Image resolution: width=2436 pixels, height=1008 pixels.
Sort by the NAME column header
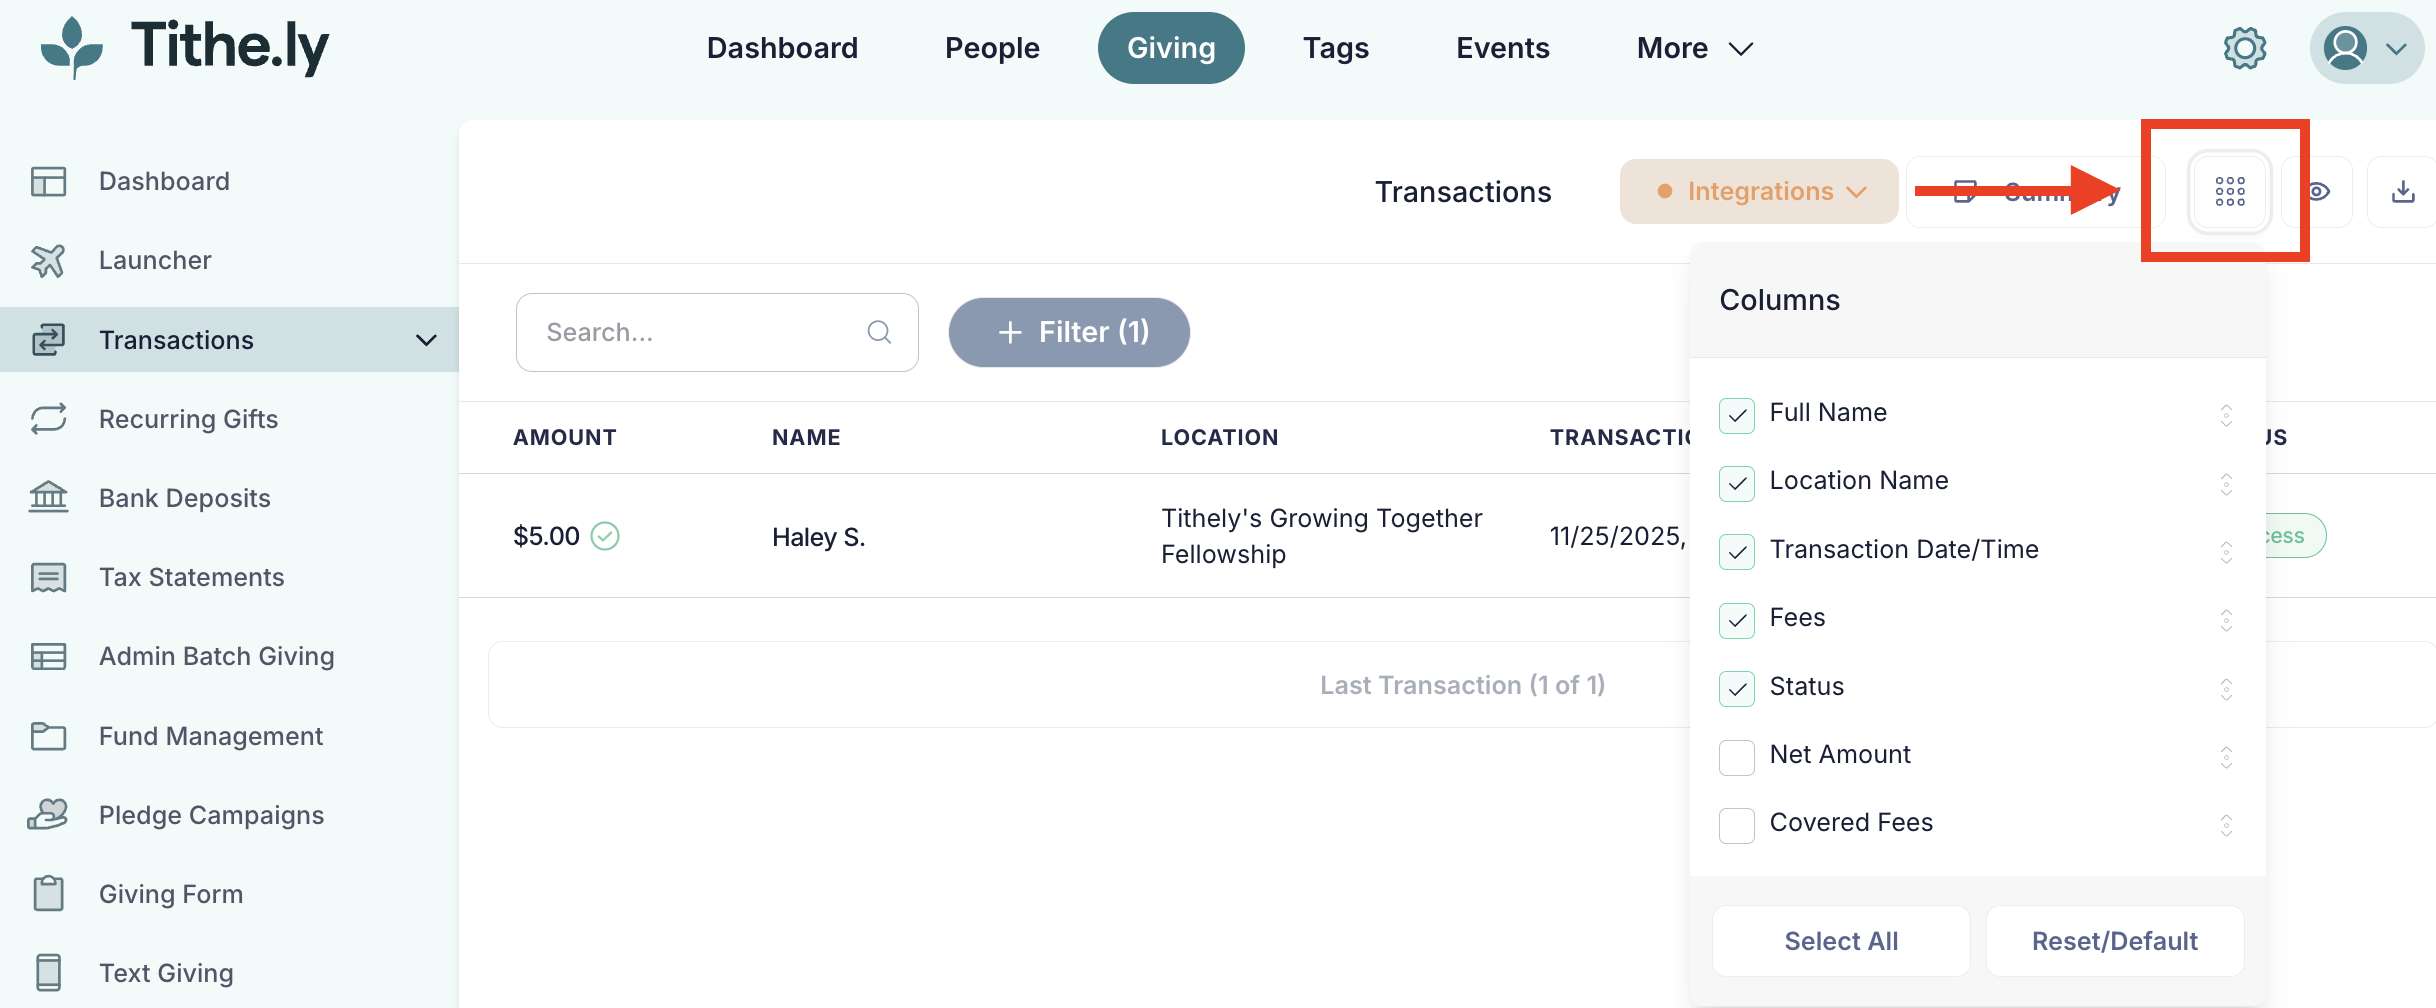coord(806,437)
